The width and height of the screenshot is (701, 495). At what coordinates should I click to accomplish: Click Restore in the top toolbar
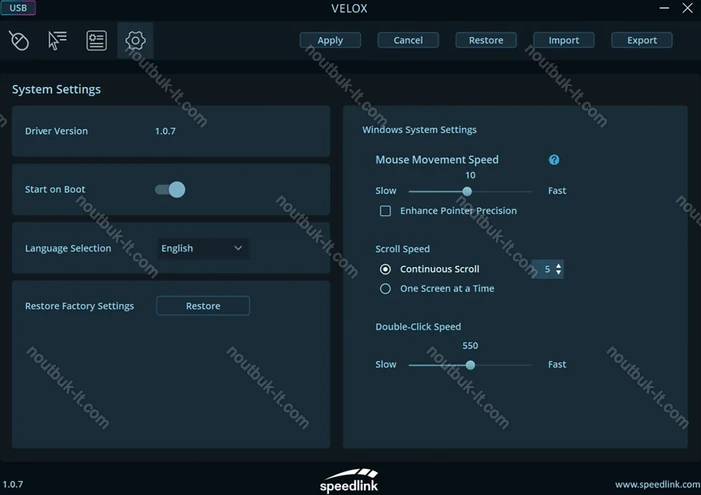(486, 41)
